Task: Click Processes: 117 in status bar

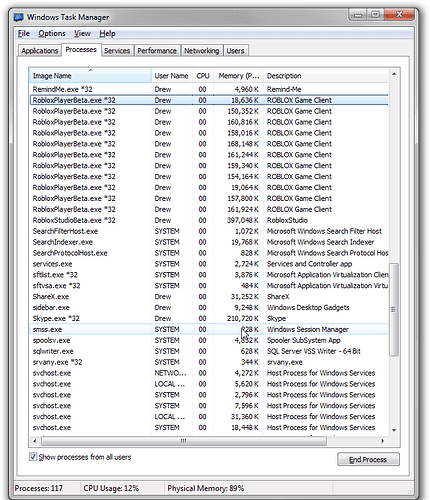Action: point(39,488)
